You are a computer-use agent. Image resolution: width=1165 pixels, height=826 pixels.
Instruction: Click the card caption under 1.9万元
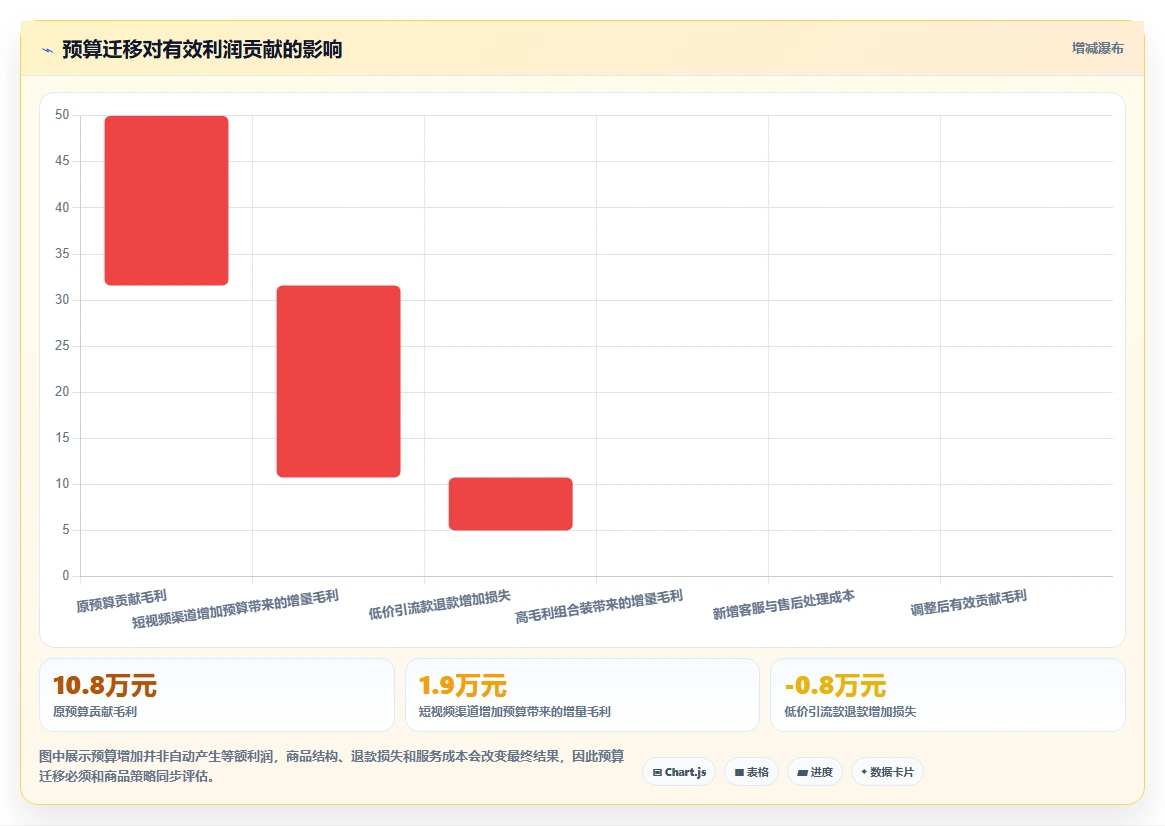(x=515, y=712)
